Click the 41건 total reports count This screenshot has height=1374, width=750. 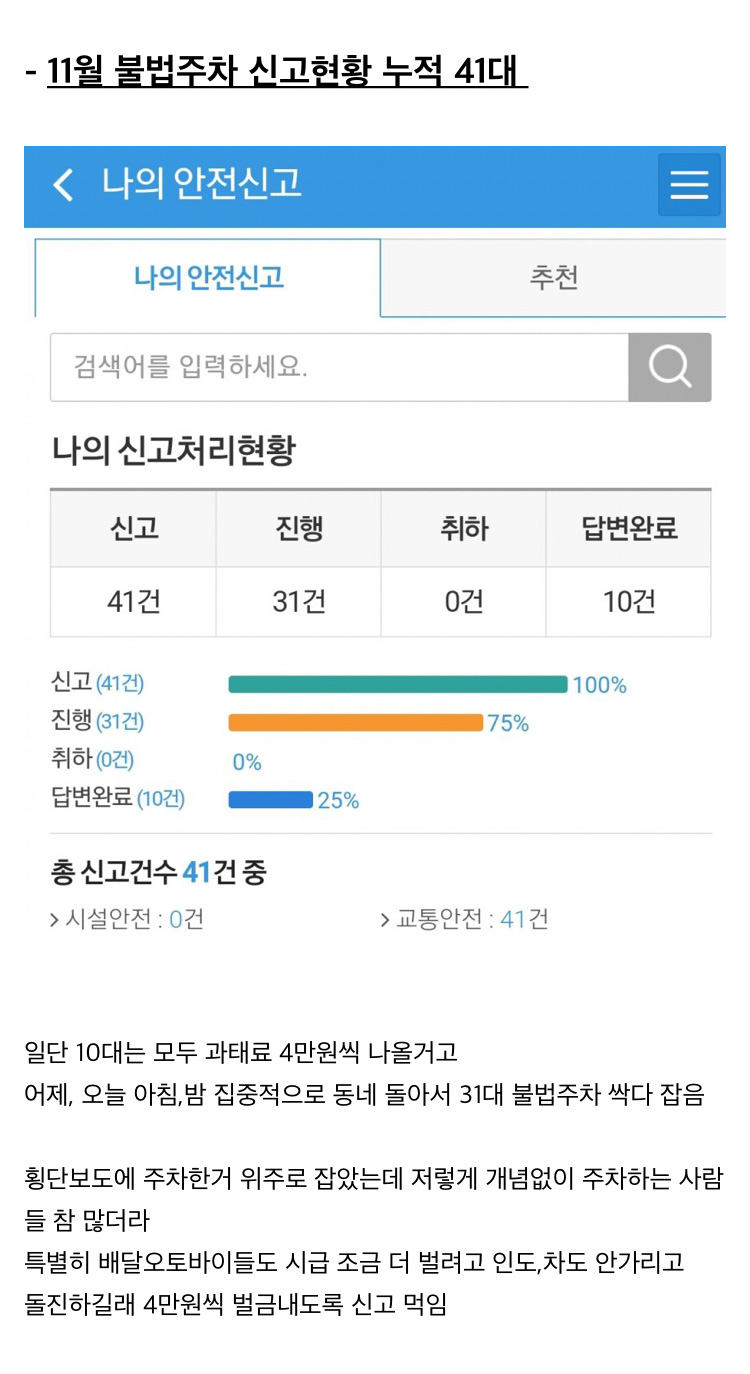[x=132, y=601]
